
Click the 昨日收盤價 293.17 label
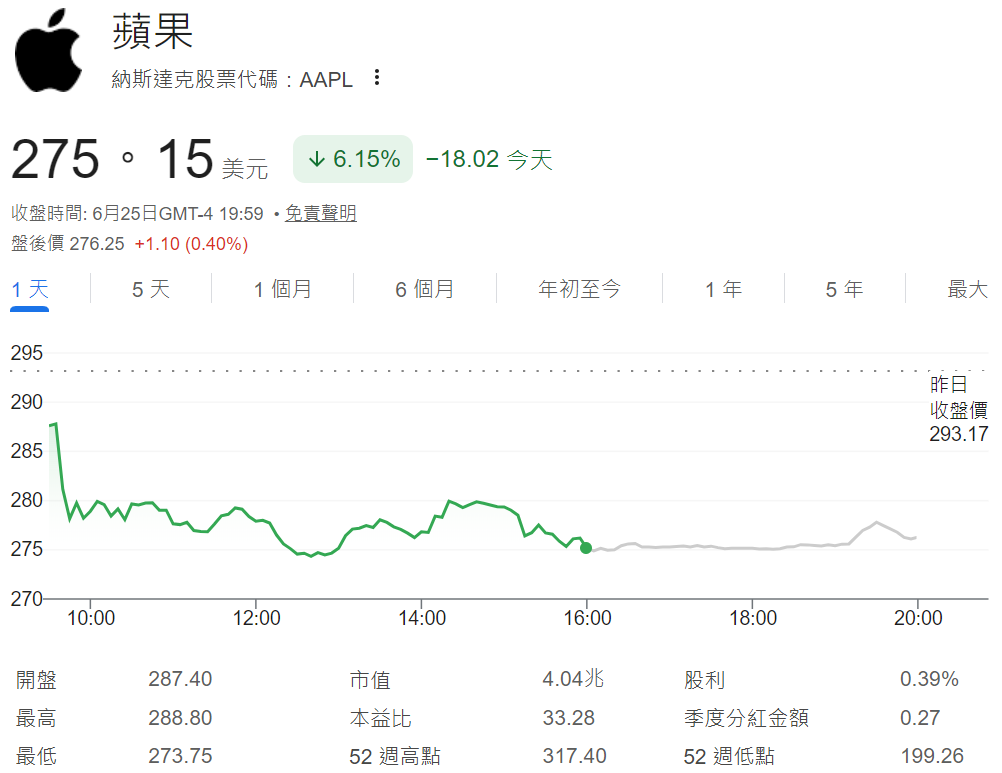[x=959, y=409]
